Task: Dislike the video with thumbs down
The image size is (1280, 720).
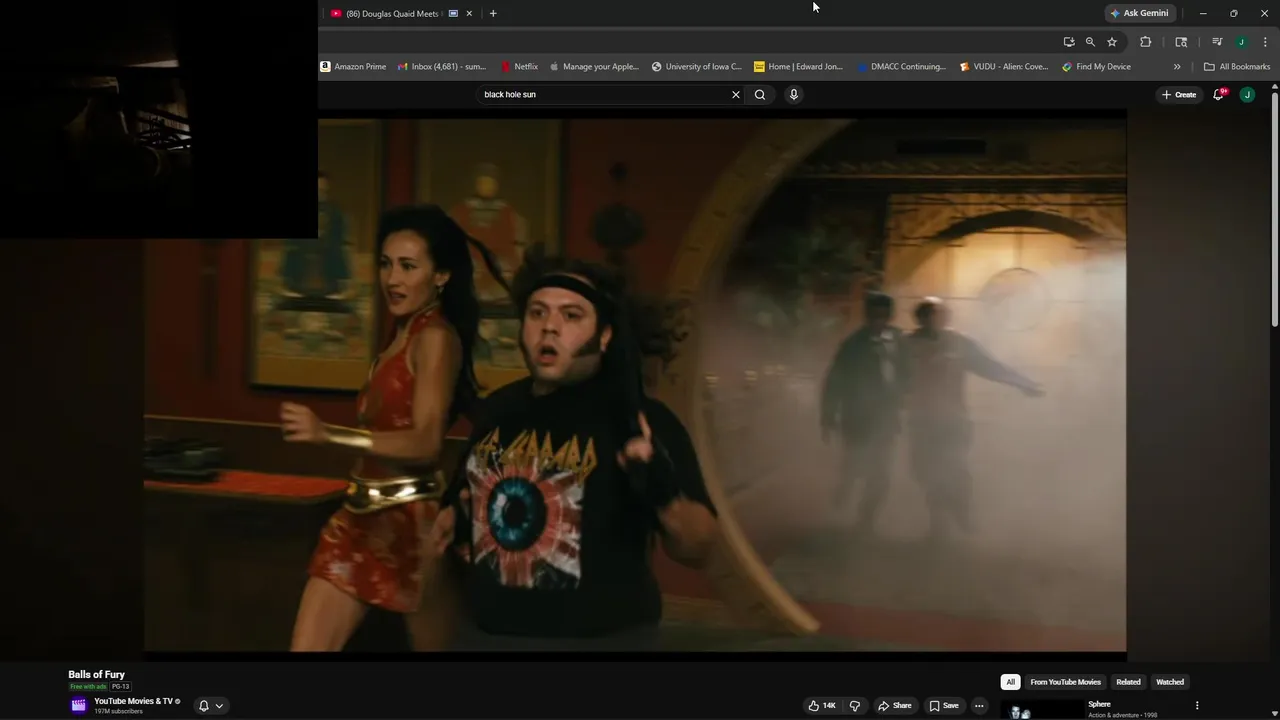Action: (855, 705)
